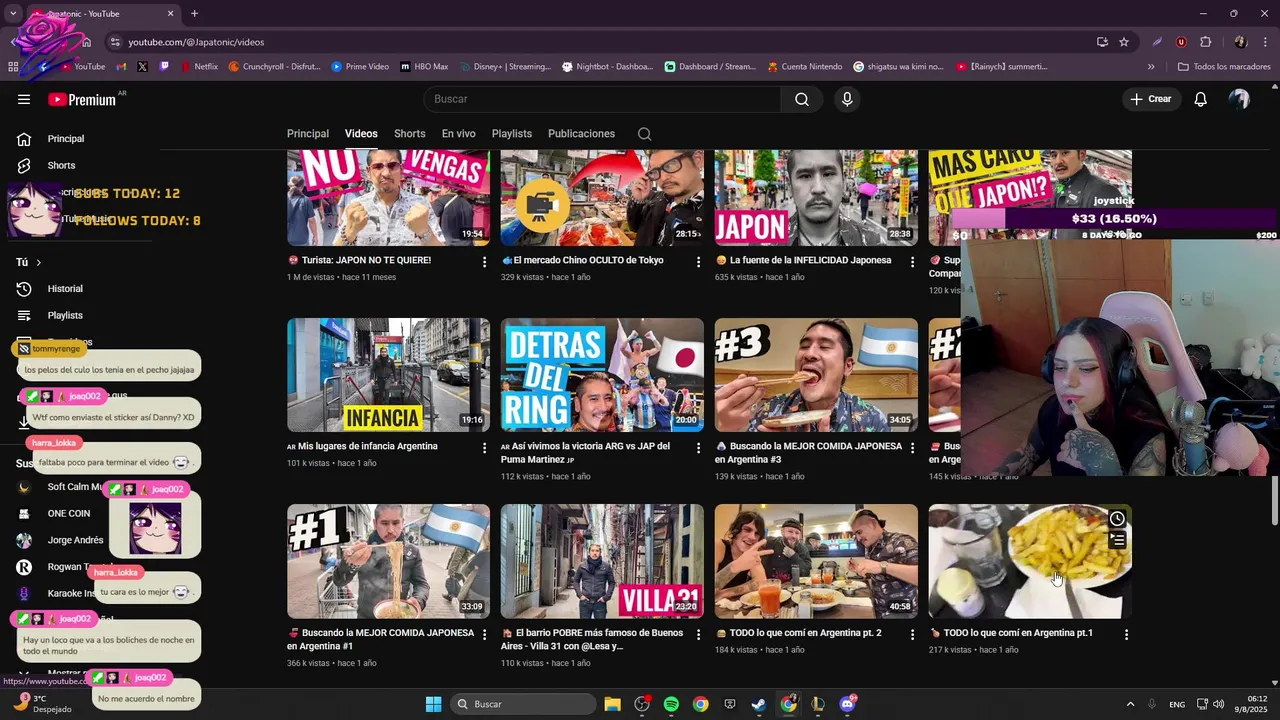
Task: Click the Windows Start button
Action: click(433, 704)
